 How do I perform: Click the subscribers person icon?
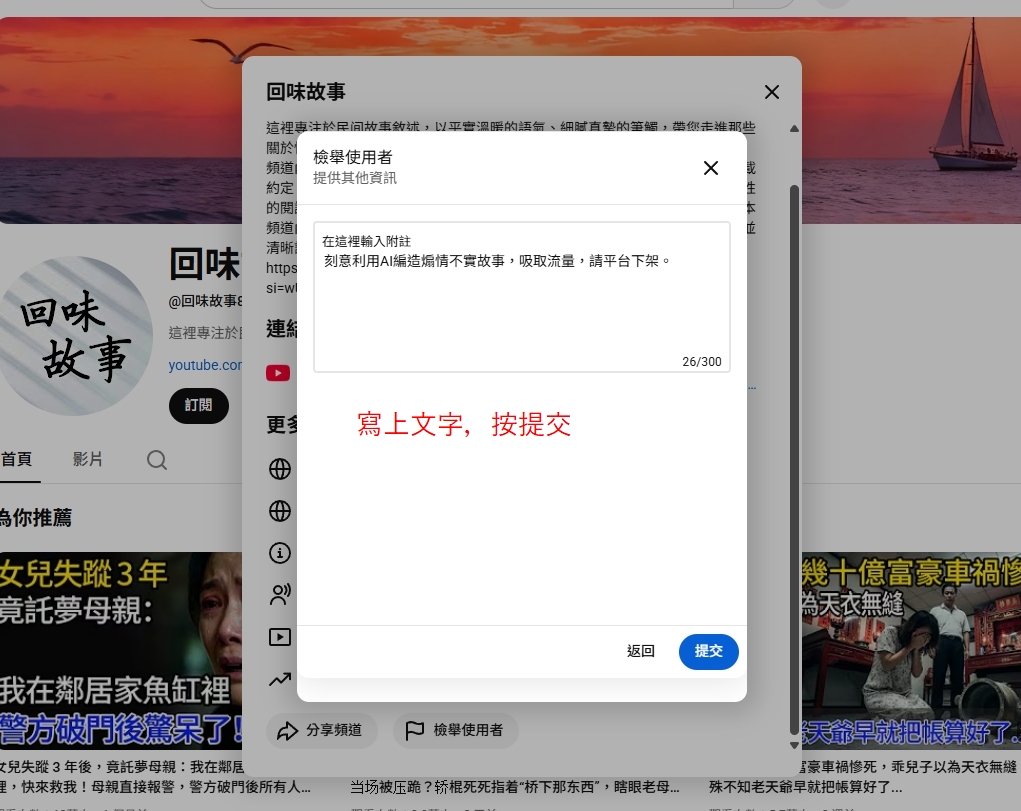point(280,595)
